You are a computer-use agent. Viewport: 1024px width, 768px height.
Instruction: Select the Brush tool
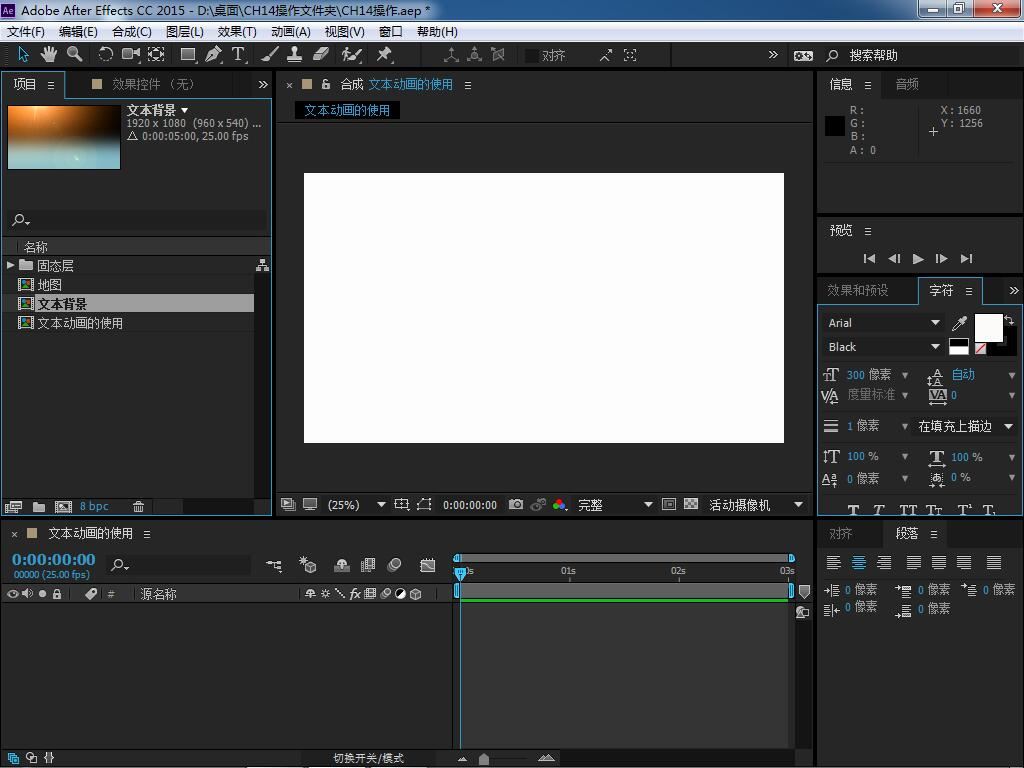point(270,55)
